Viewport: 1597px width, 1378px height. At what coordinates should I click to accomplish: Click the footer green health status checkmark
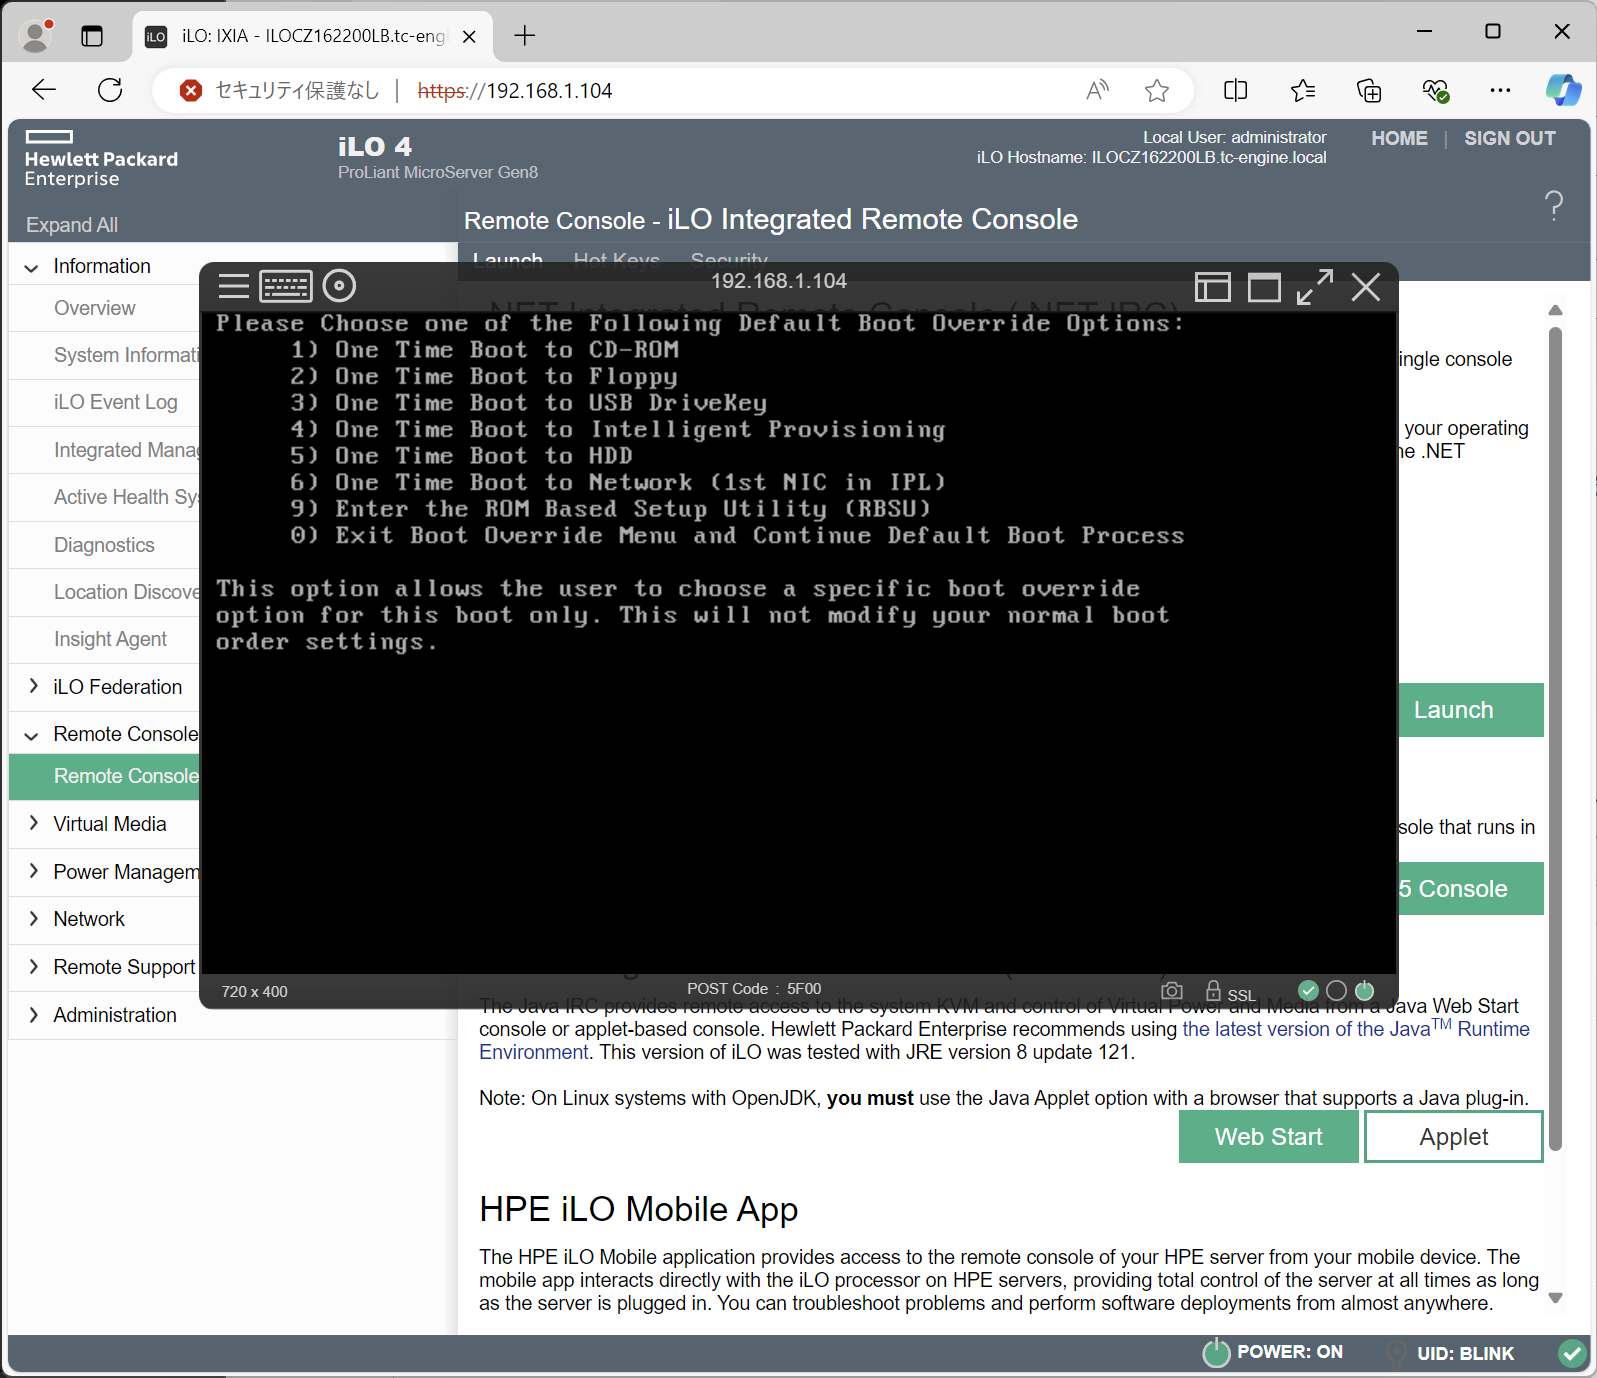[1572, 1353]
